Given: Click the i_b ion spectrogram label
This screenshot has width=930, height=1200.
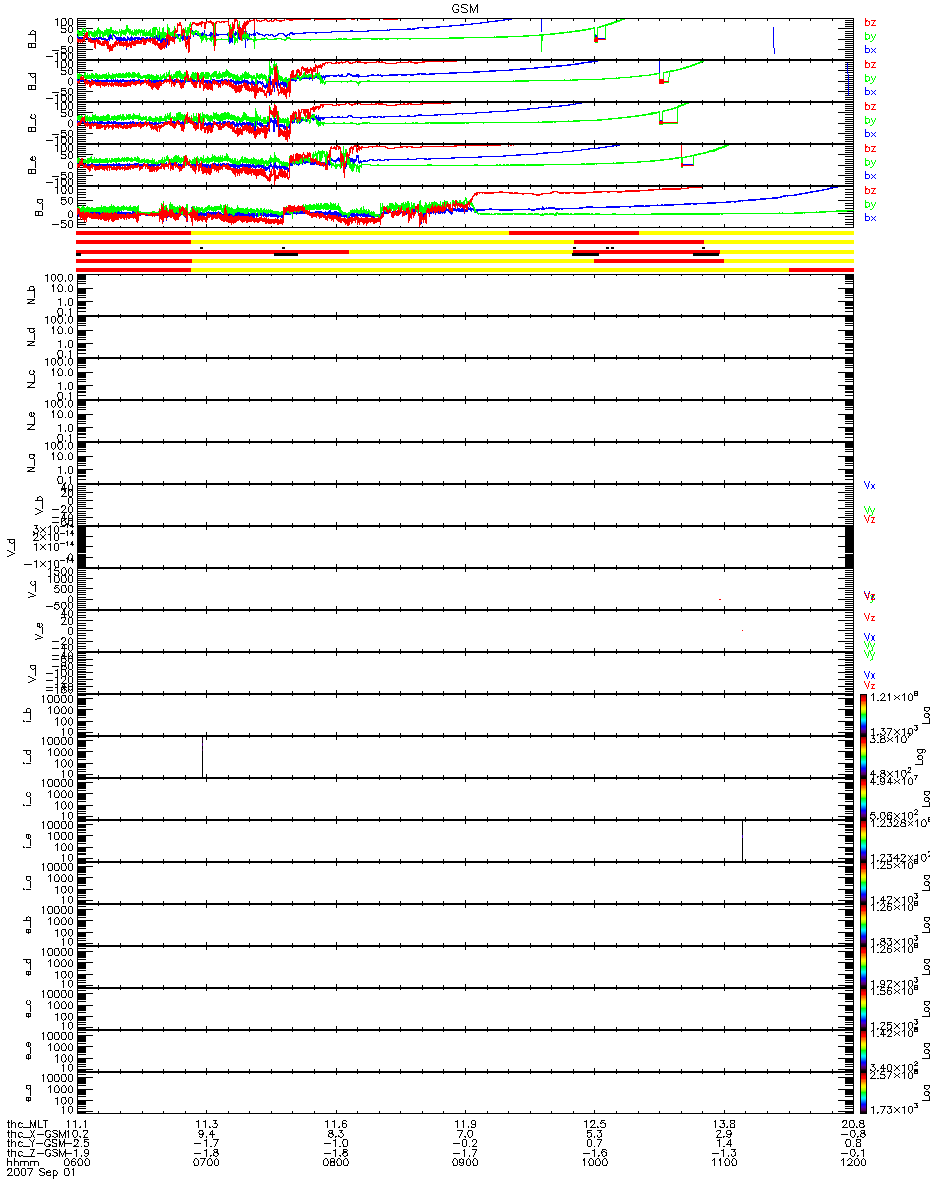Looking at the screenshot, I should point(28,714).
